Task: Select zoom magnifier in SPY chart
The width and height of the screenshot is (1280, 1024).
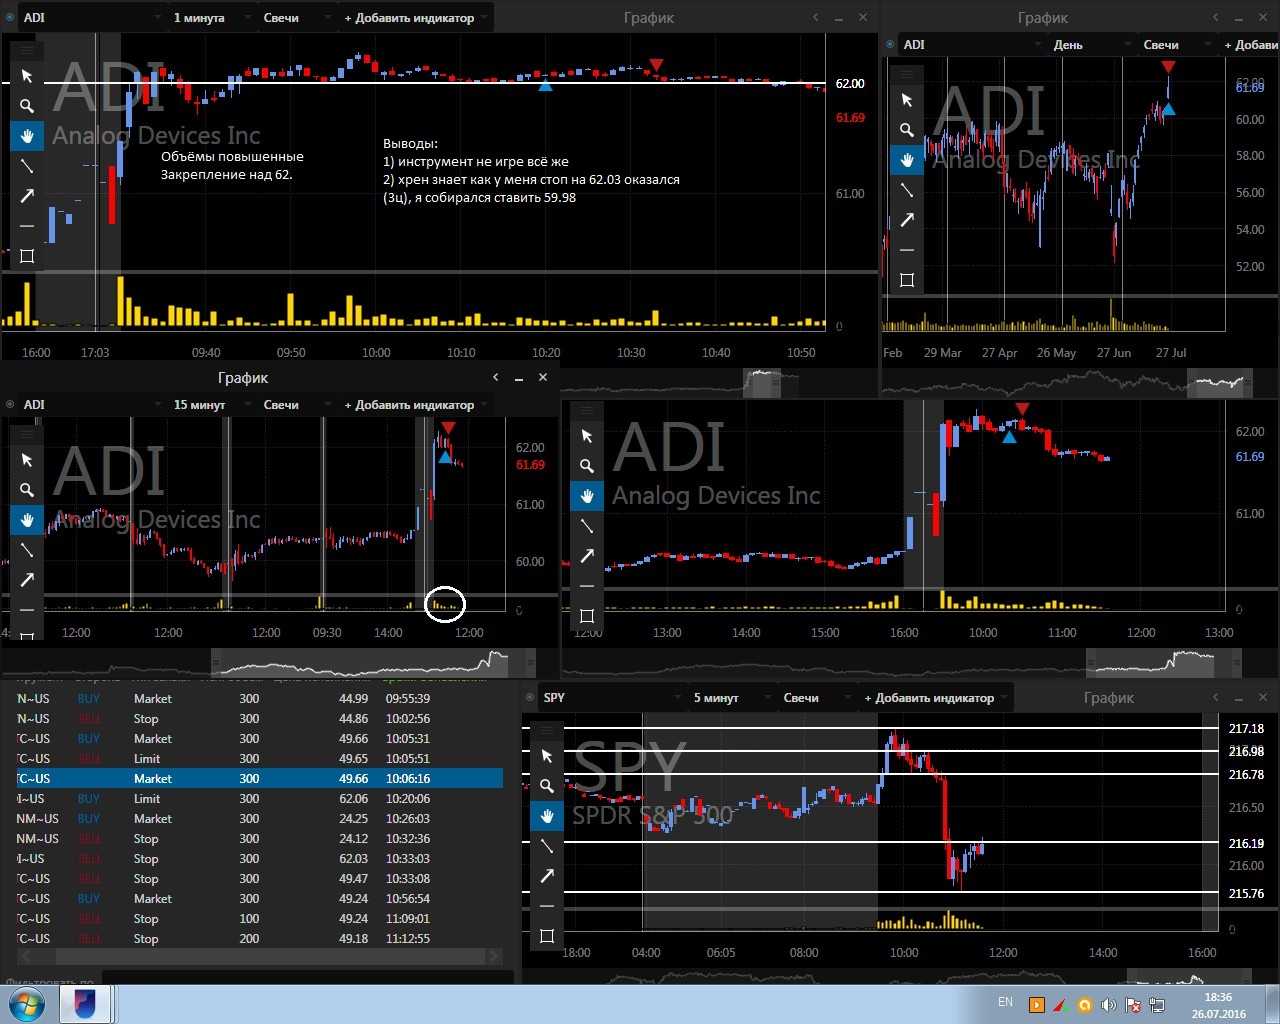Action: [x=547, y=786]
